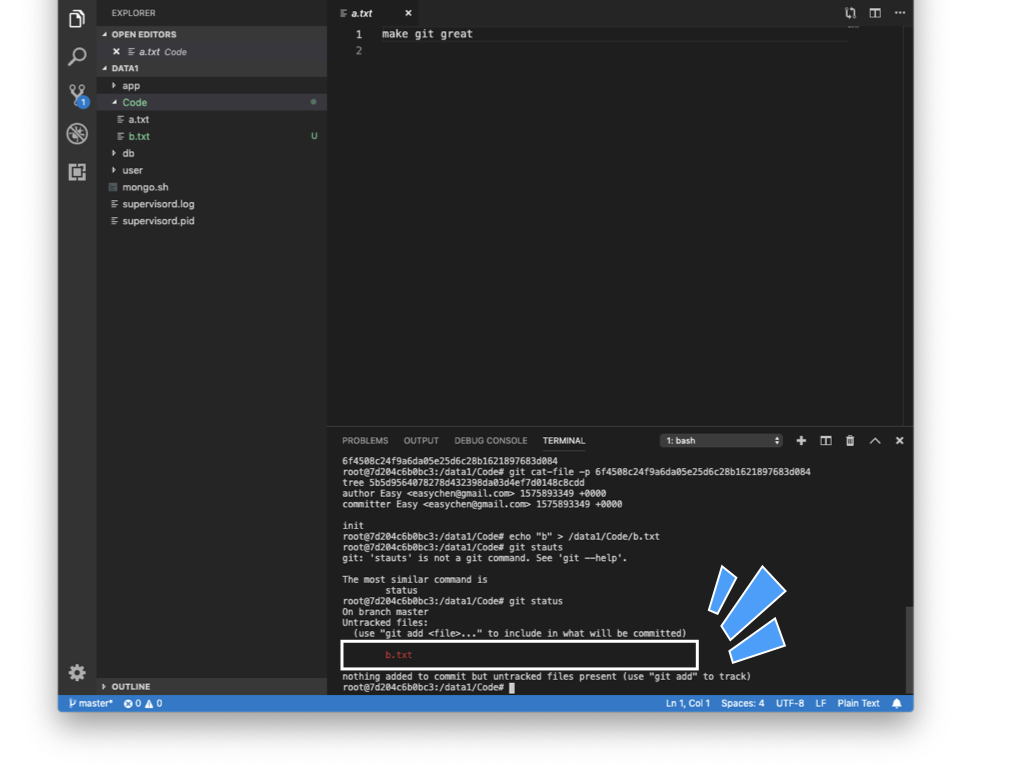1024x768 pixels.
Task: Select the bash terminal dropdown
Action: 721,441
